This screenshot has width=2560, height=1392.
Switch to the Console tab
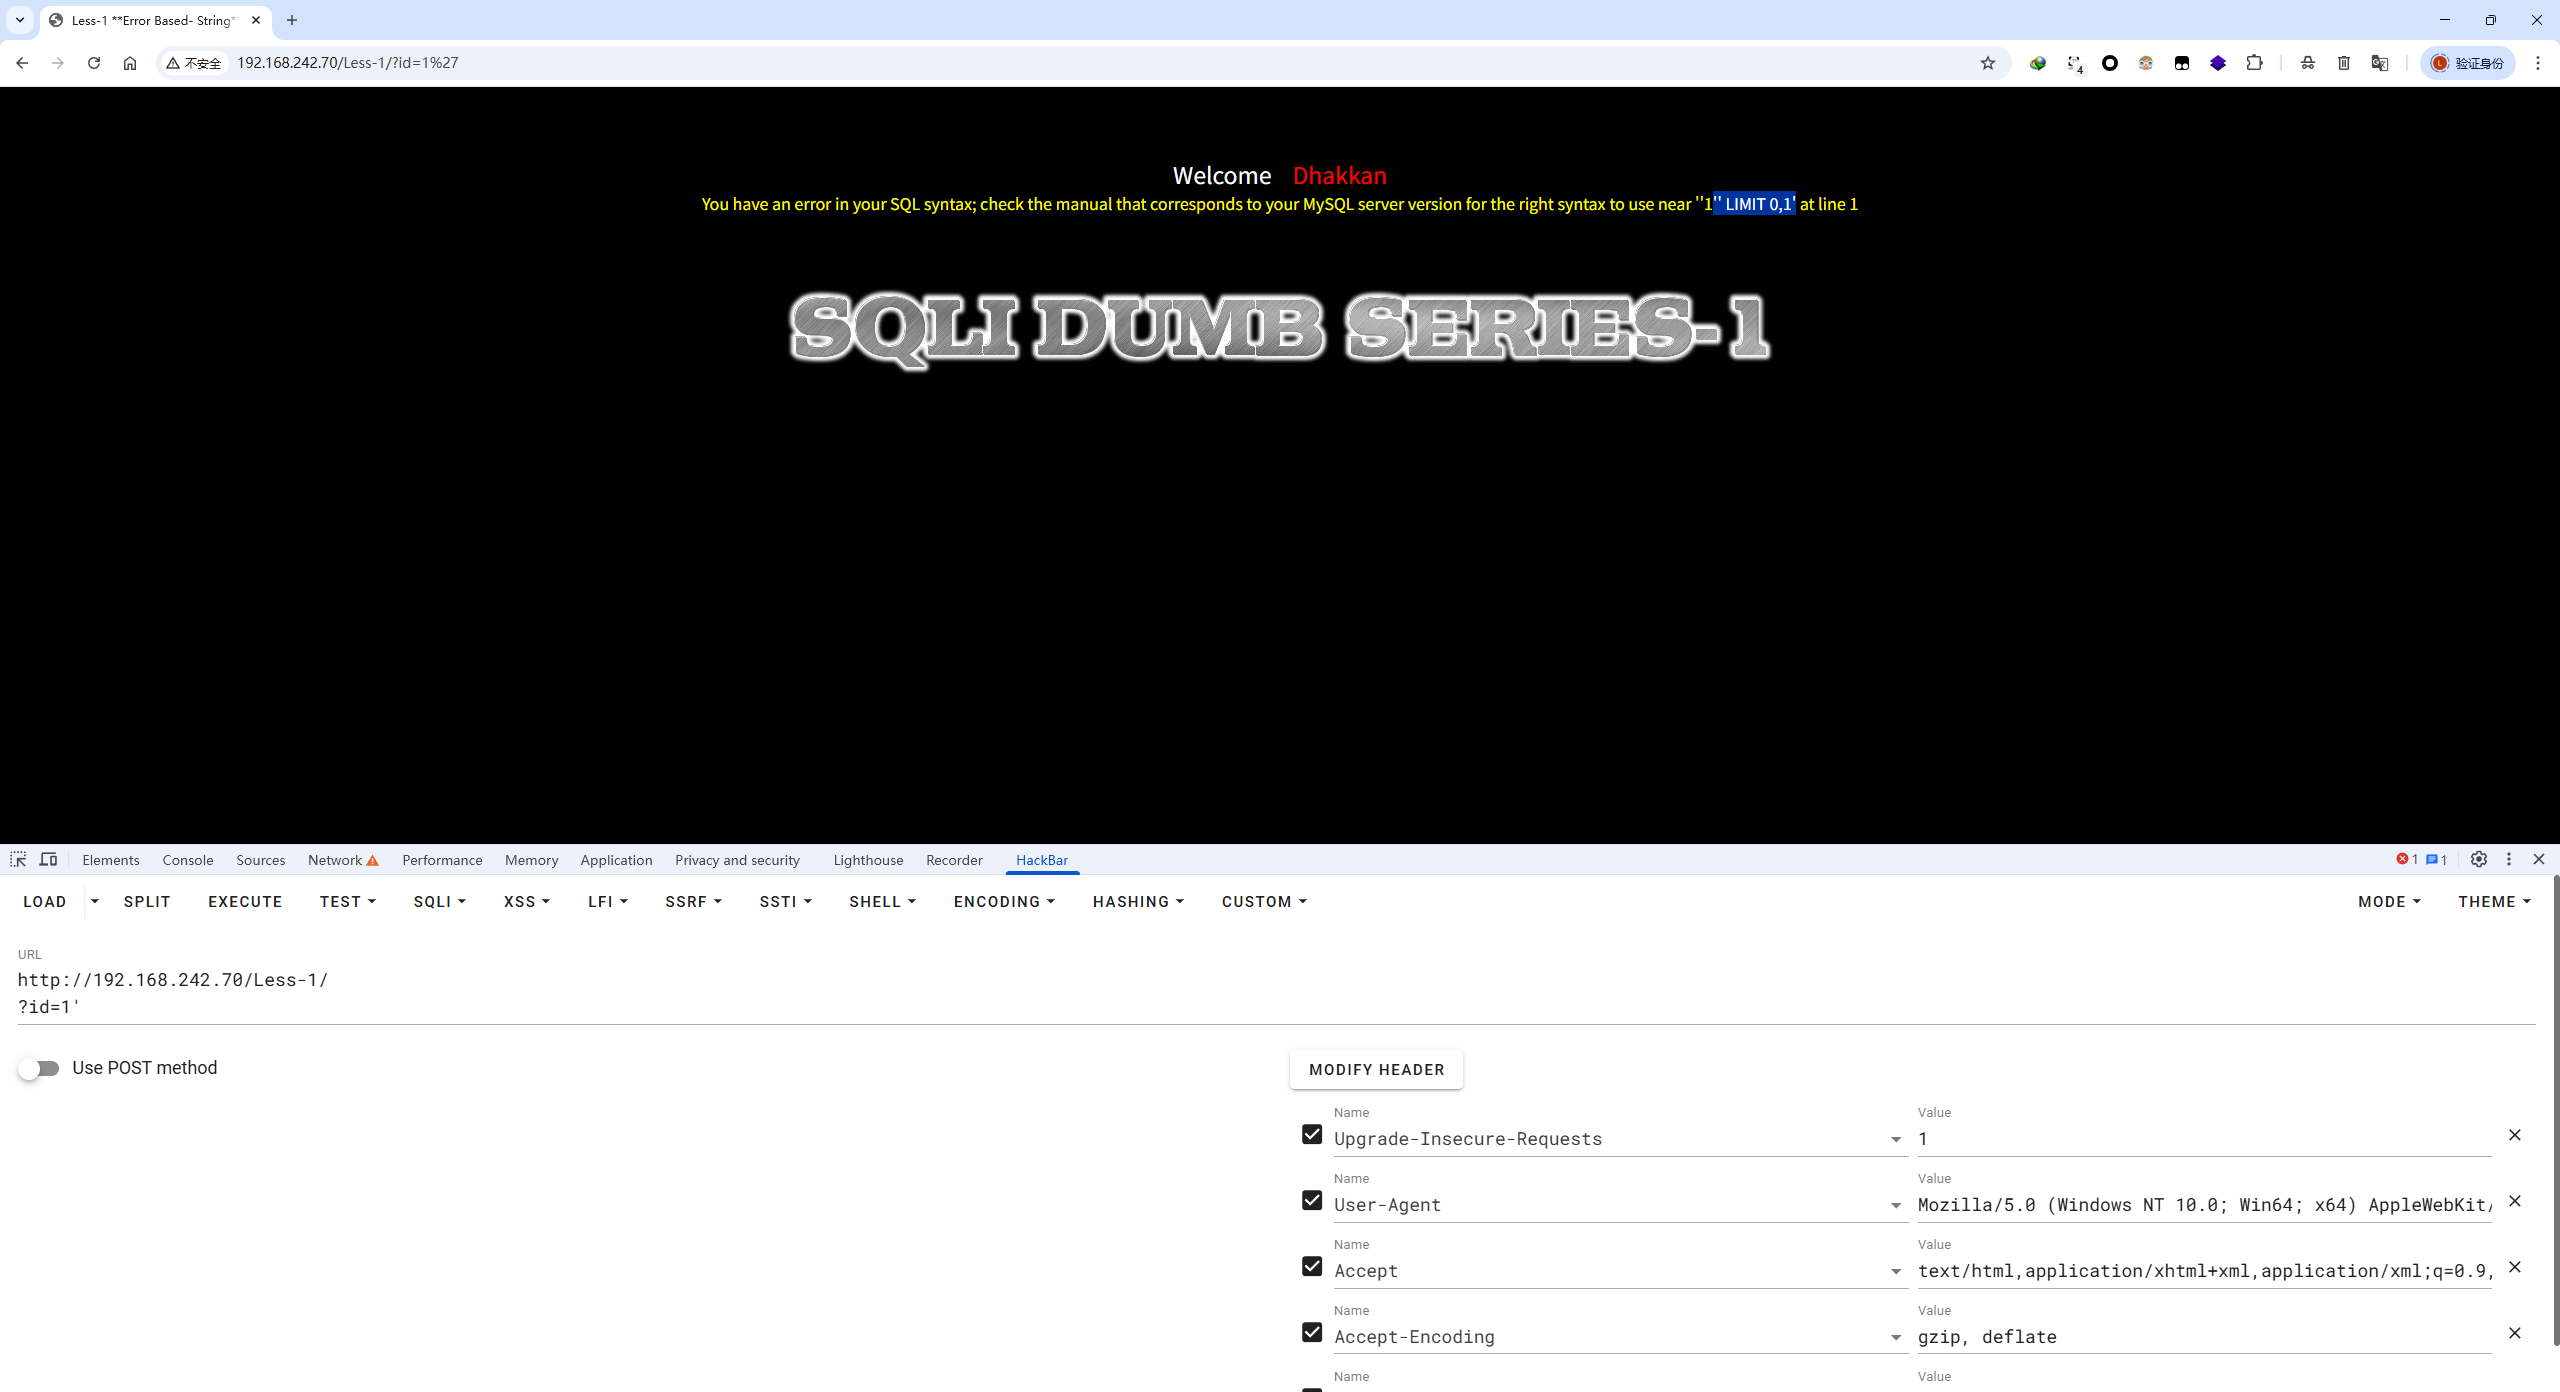pos(188,860)
